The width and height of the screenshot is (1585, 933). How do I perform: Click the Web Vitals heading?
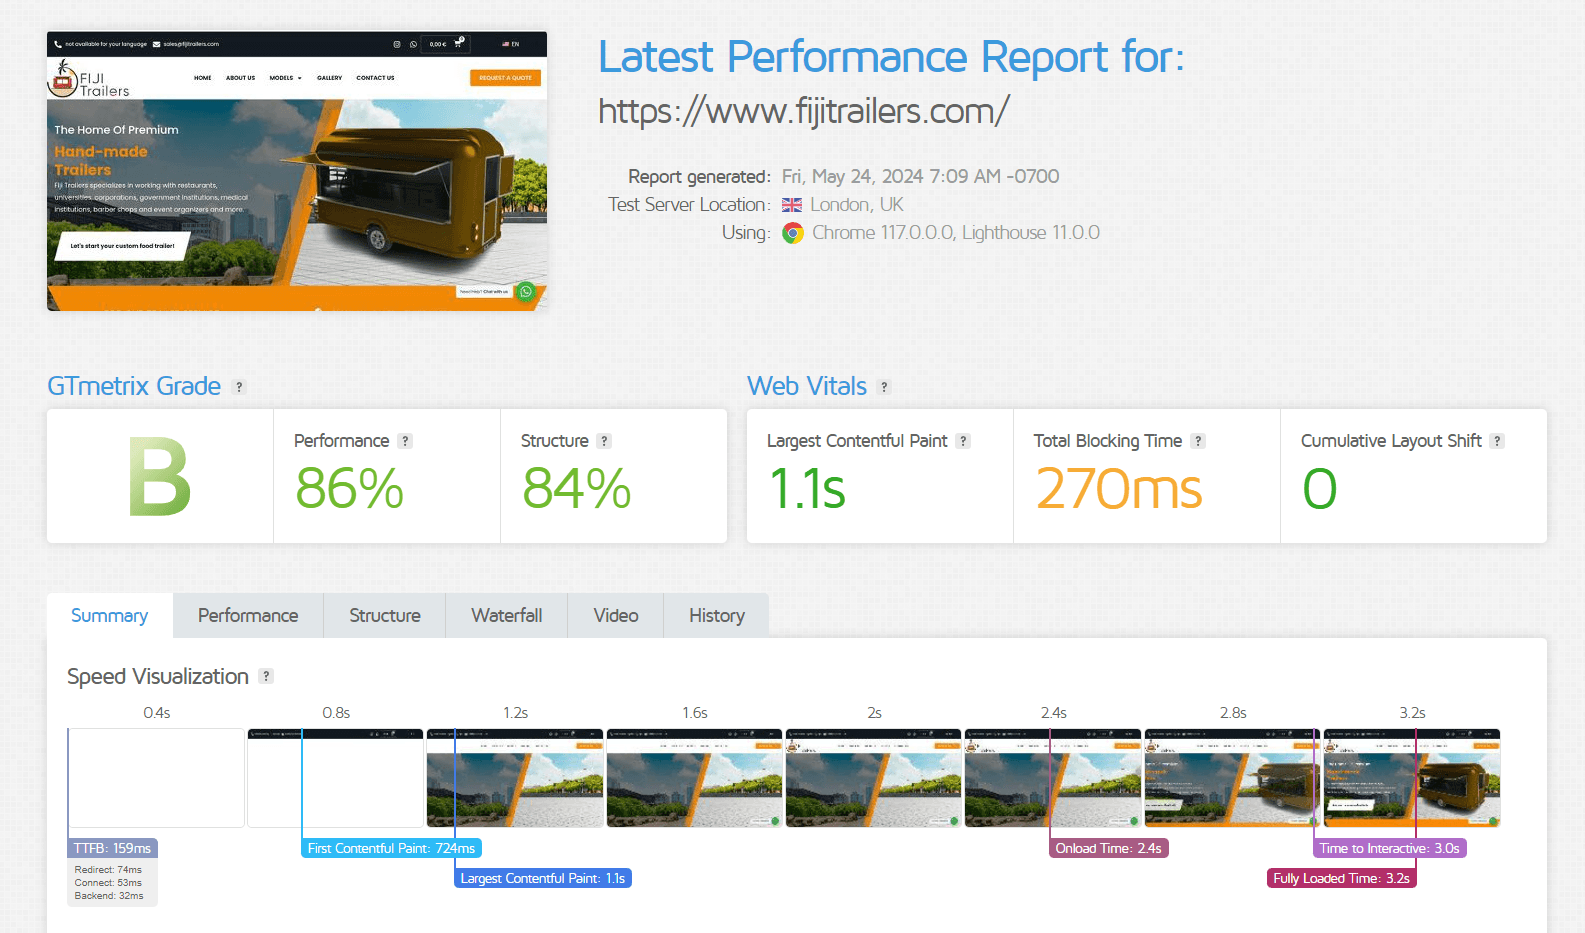pyautogui.click(x=807, y=386)
